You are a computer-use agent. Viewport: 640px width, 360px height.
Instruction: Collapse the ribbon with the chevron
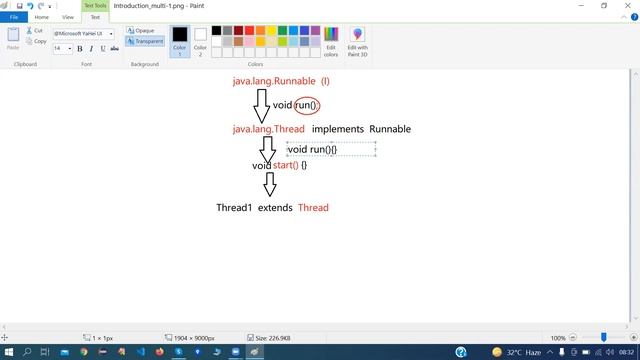point(624,17)
